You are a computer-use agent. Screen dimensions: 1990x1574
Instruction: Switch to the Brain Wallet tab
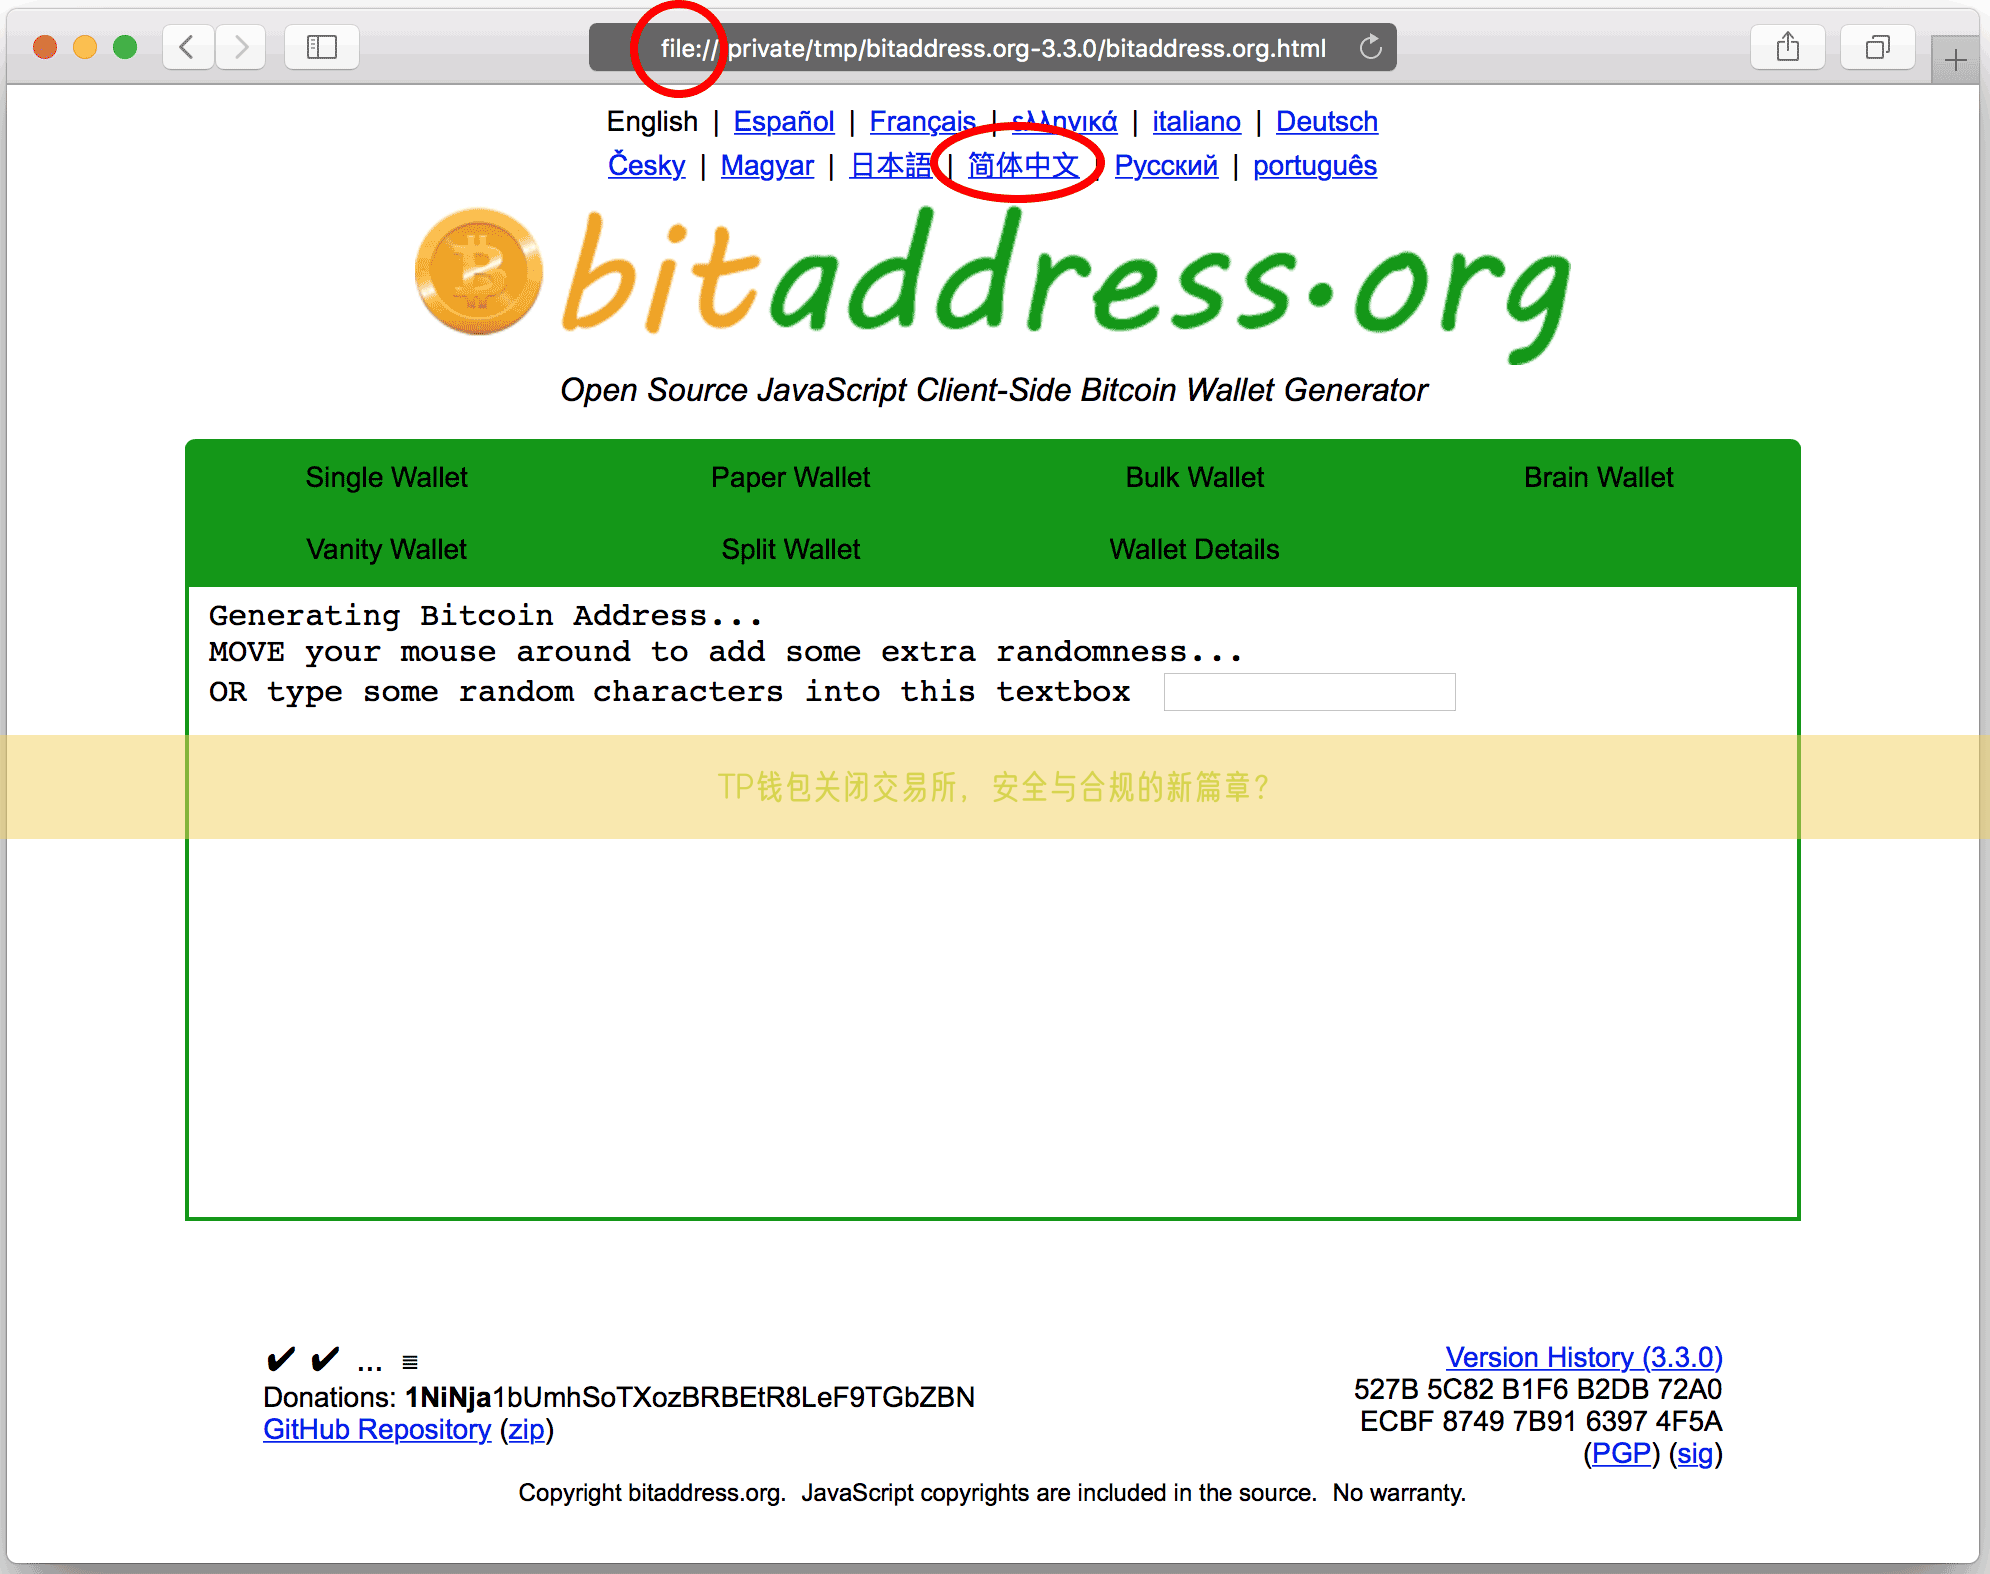1596,475
